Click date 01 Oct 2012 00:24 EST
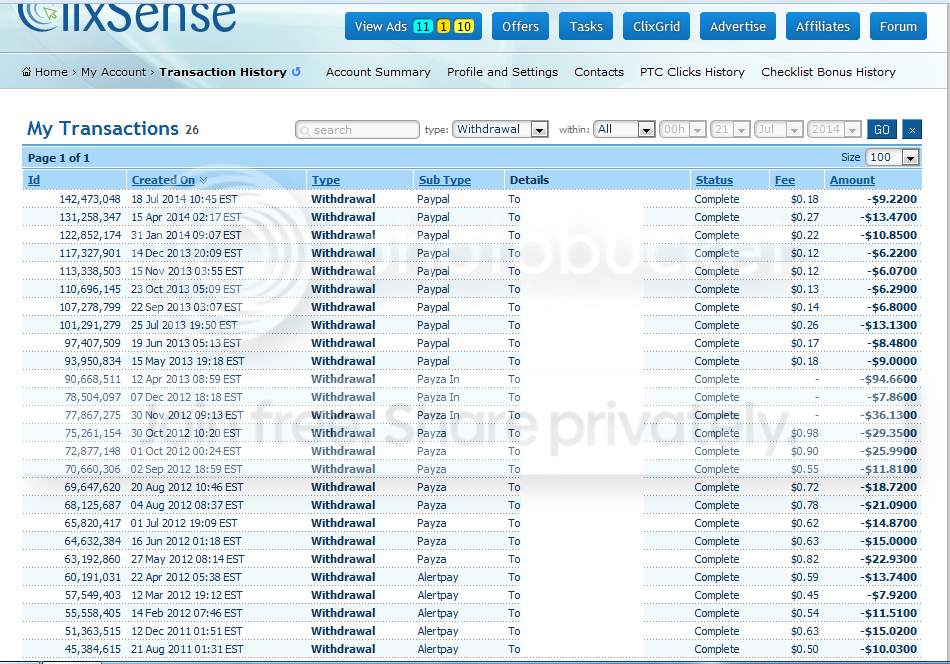The height and width of the screenshot is (664, 950). click(186, 451)
